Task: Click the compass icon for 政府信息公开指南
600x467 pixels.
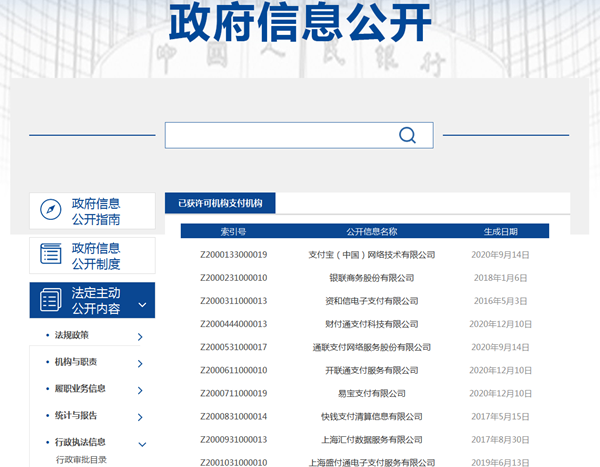Action: [51, 210]
